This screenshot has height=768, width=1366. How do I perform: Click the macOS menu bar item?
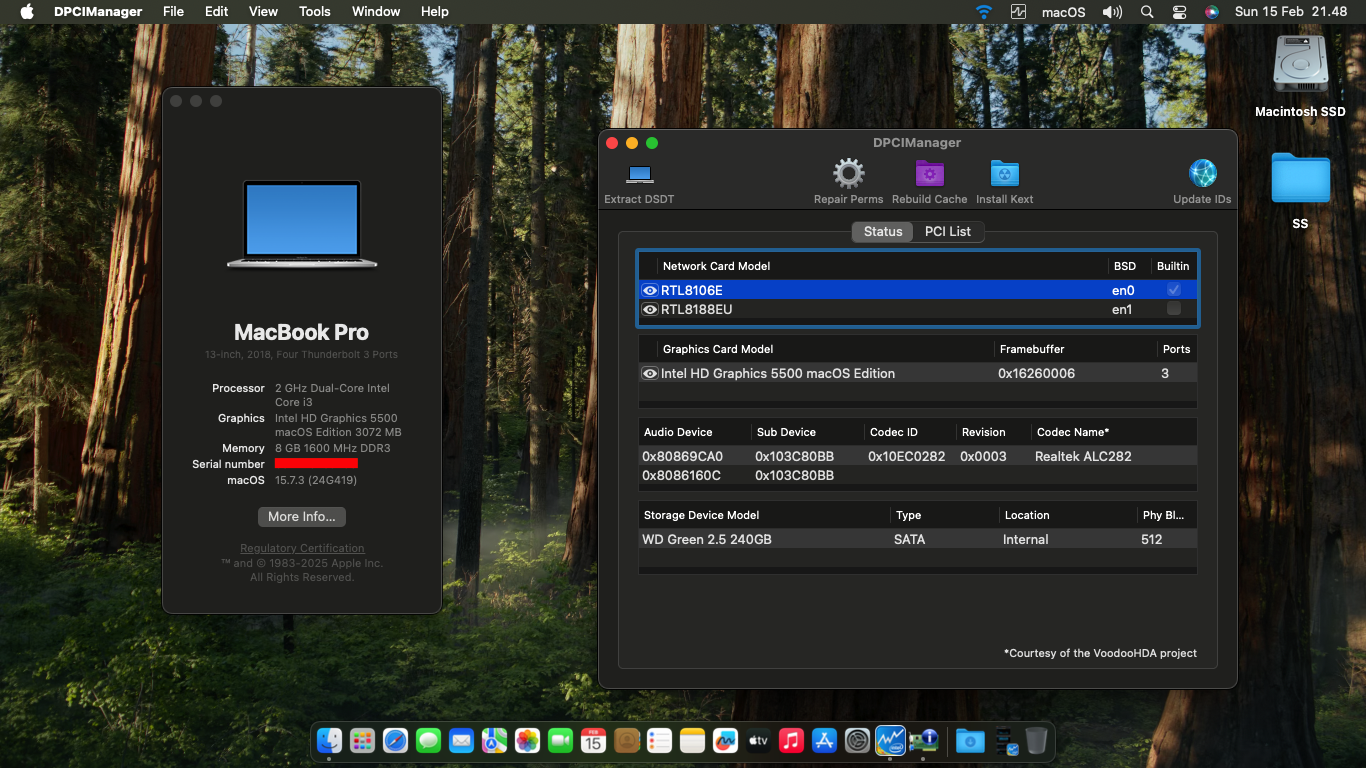pos(1063,11)
